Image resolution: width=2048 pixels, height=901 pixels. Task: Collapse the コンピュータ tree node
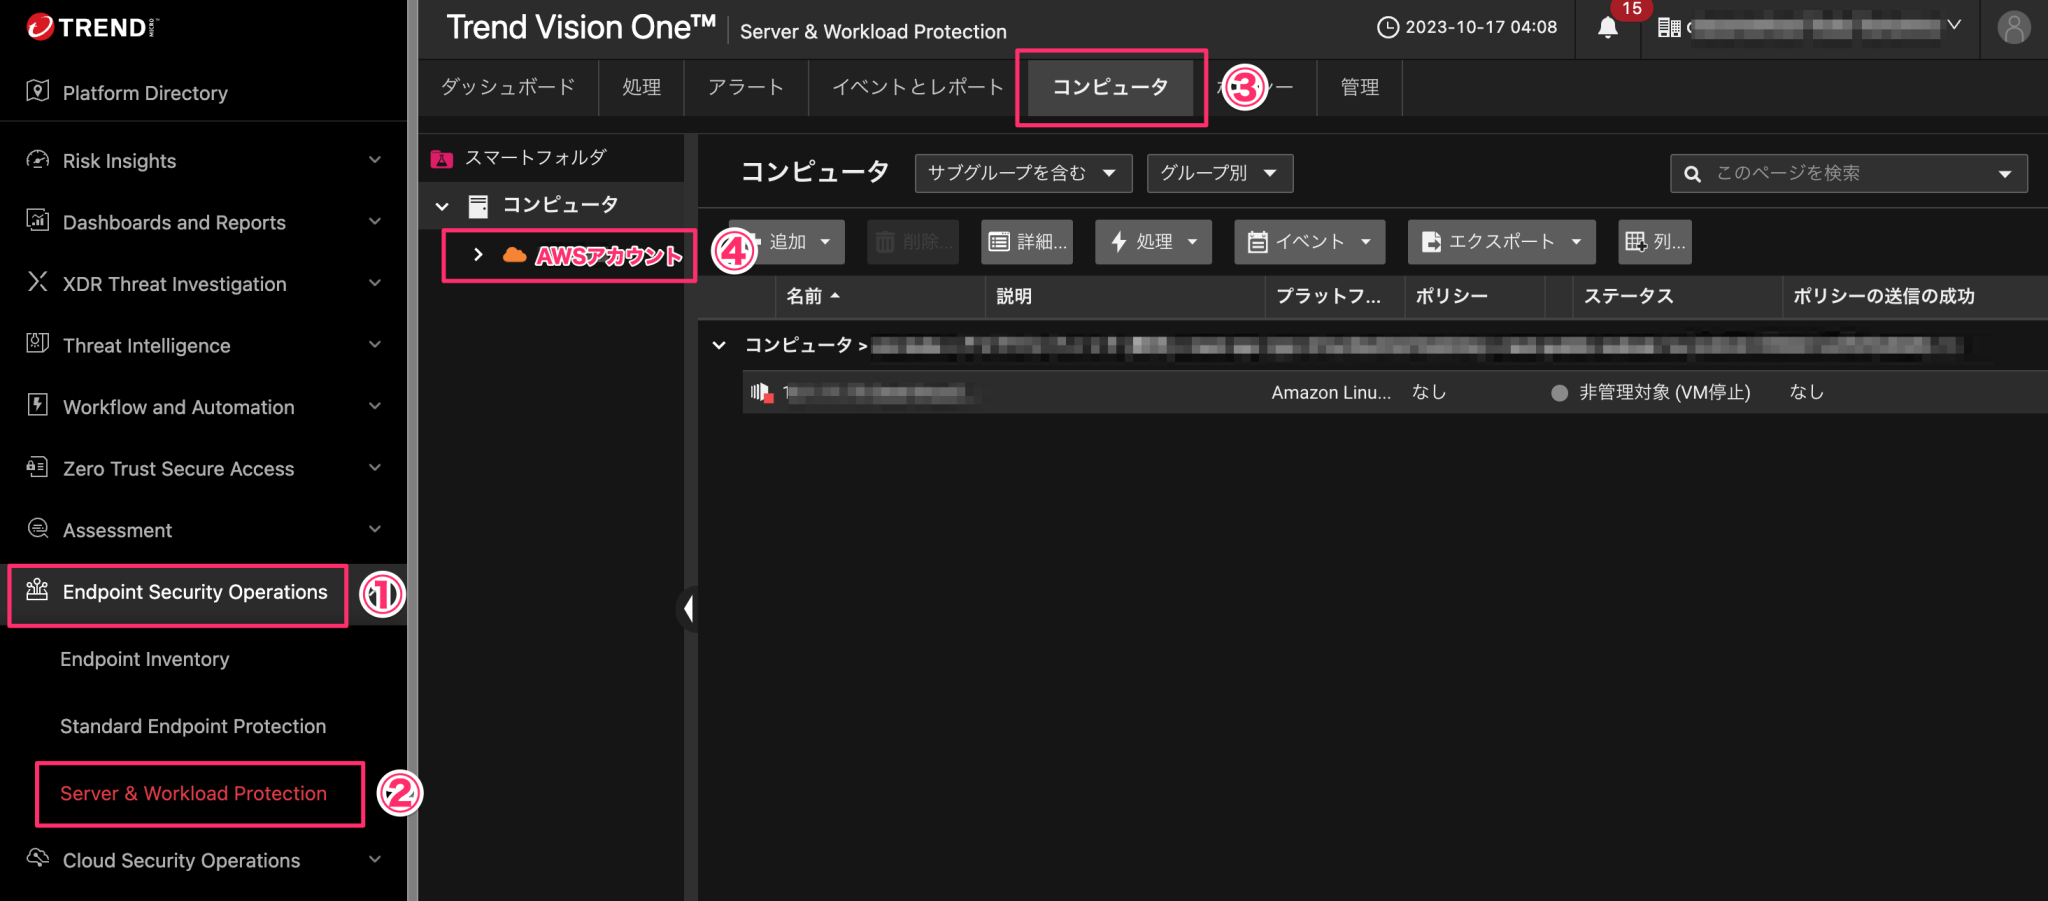(x=443, y=205)
